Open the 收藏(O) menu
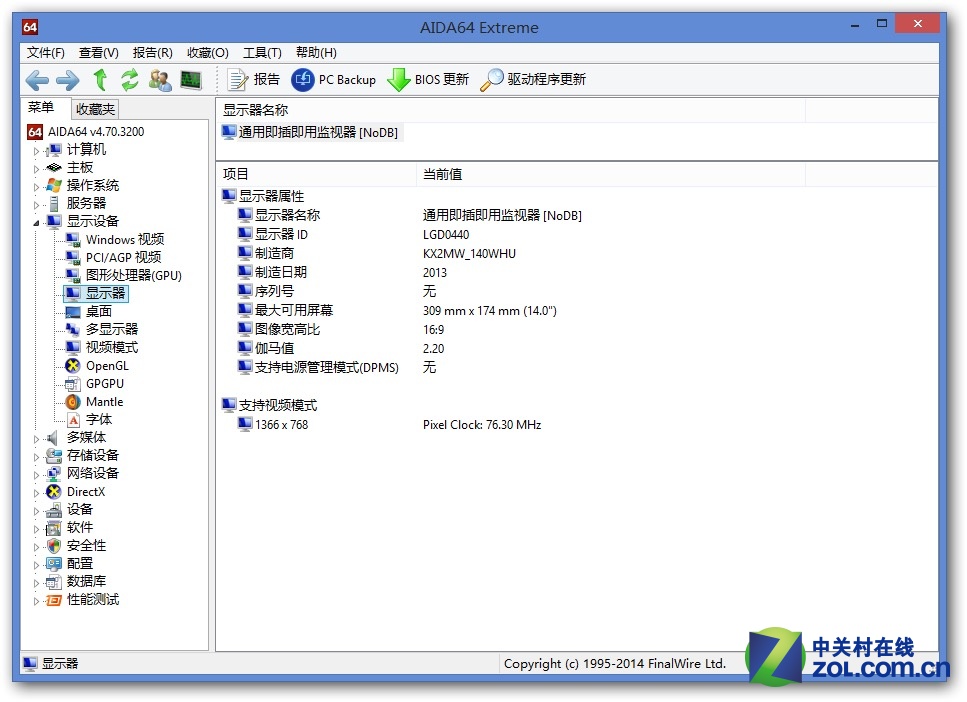This screenshot has height=702, width=967. pyautogui.click(x=208, y=52)
